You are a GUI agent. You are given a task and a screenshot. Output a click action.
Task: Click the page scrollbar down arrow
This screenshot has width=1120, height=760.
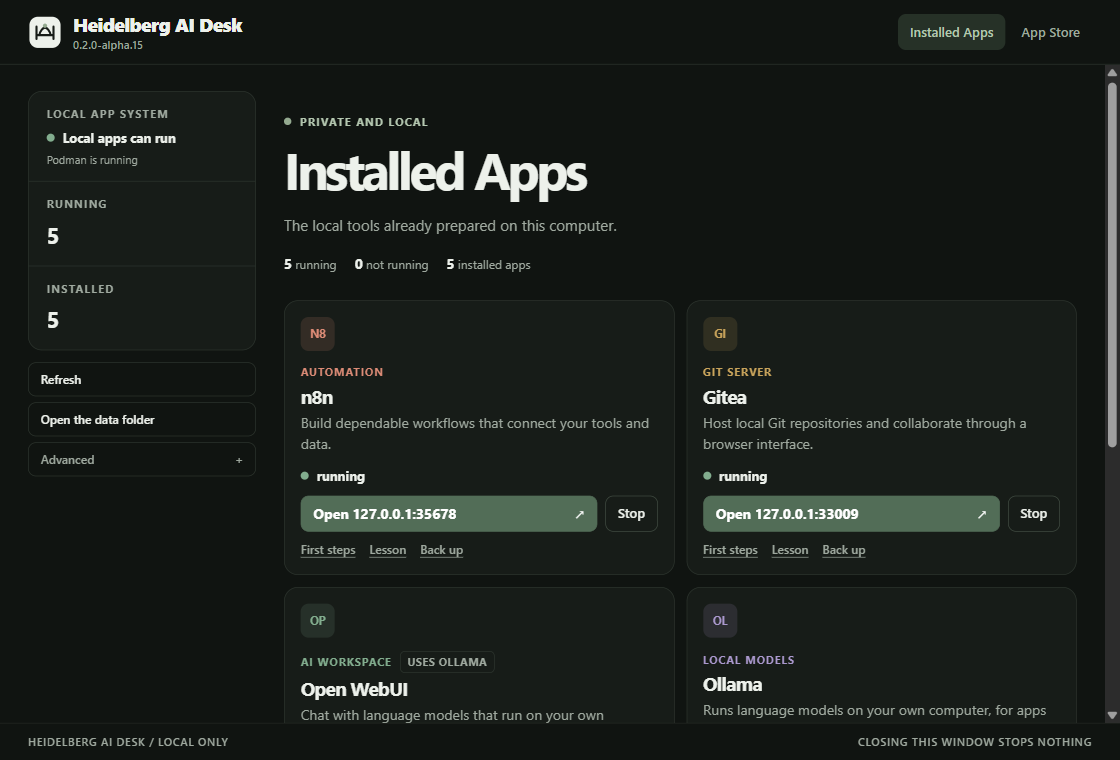pos(1112,715)
